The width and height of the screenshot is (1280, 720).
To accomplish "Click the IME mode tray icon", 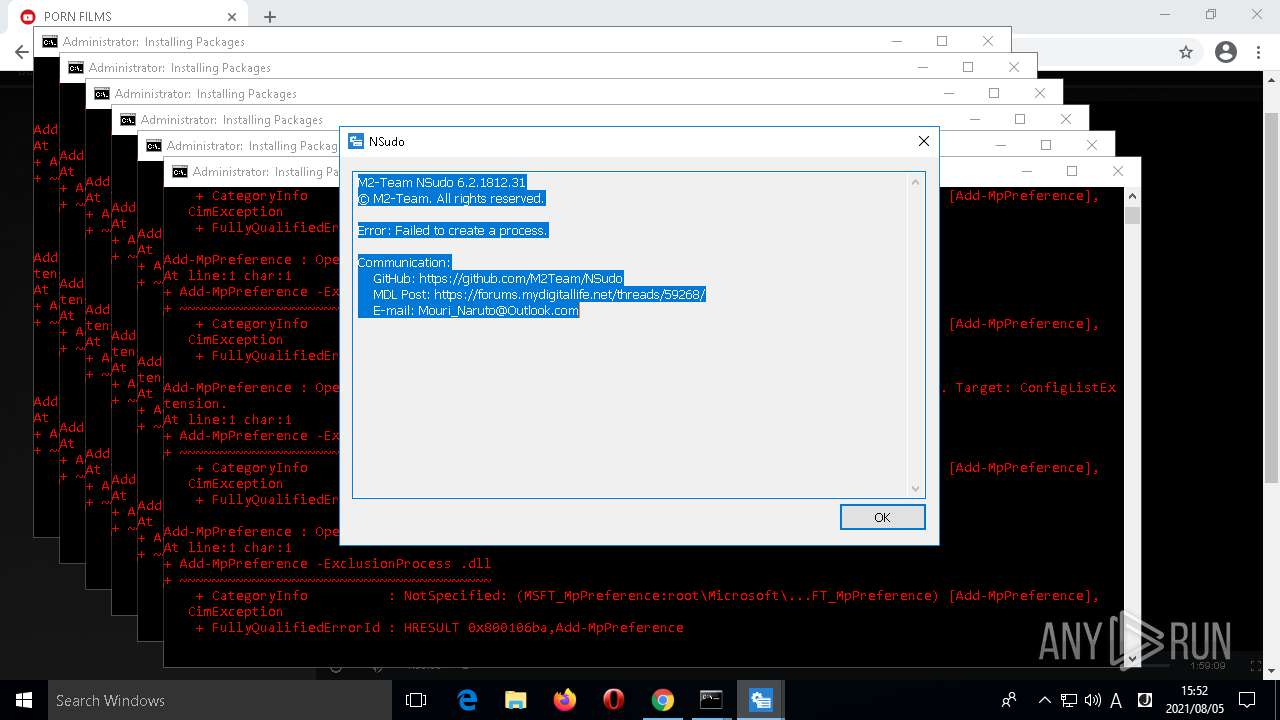I will point(1145,700).
